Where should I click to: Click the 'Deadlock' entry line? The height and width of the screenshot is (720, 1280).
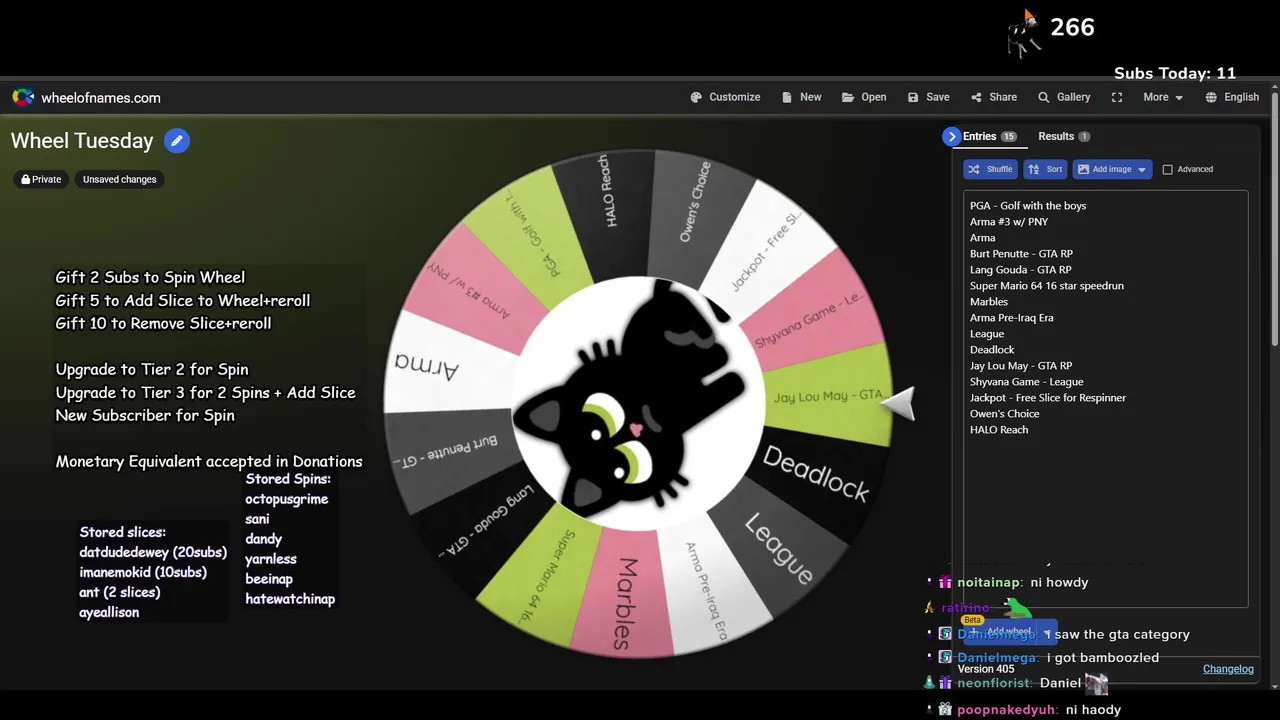pos(992,350)
